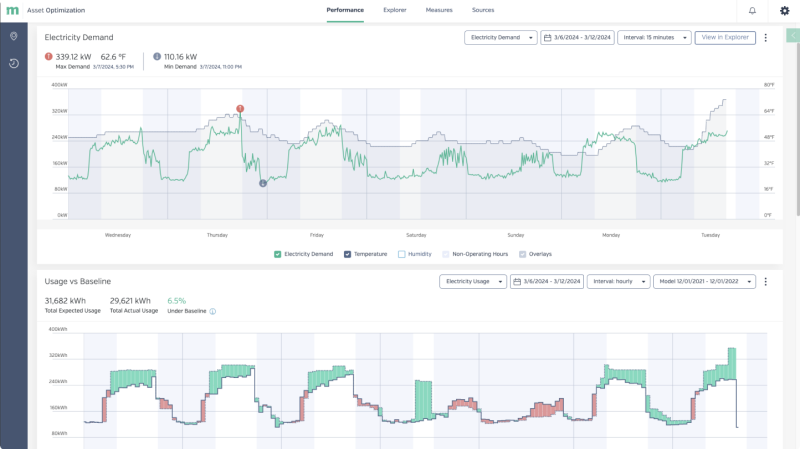The width and height of the screenshot is (800, 449).
Task: Open Electricity Demand panel three-dot menu
Action: point(765,38)
